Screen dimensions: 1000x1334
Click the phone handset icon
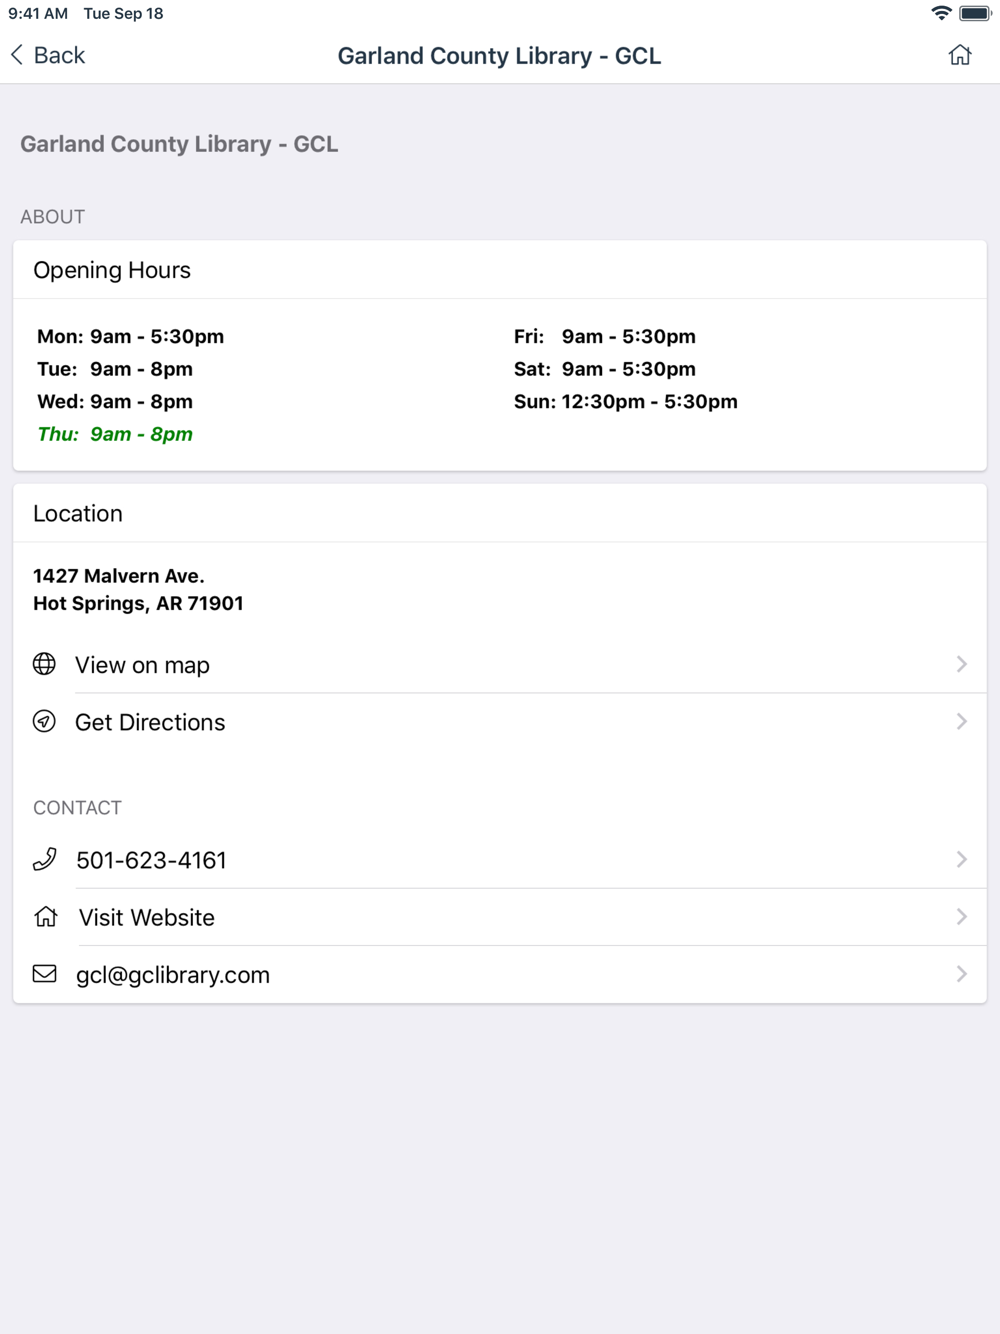pyautogui.click(x=44, y=859)
